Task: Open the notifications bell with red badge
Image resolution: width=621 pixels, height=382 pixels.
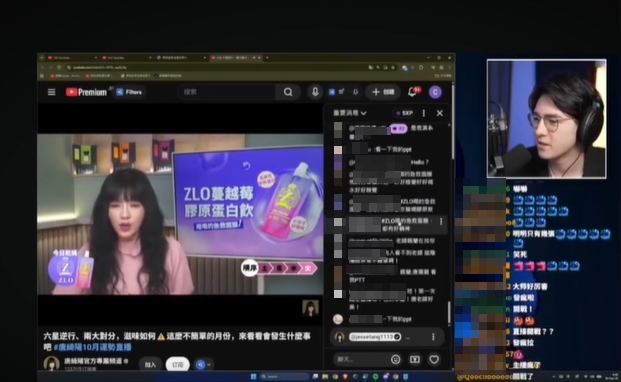Action: 413,92
